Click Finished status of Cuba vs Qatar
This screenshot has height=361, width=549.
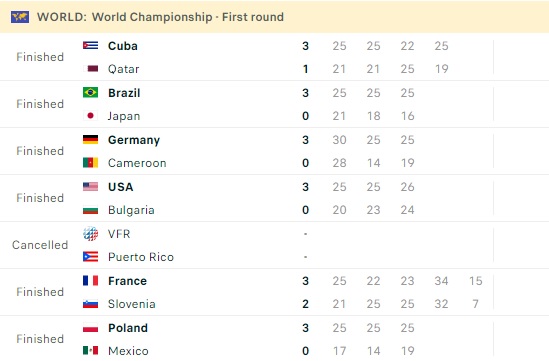point(40,57)
